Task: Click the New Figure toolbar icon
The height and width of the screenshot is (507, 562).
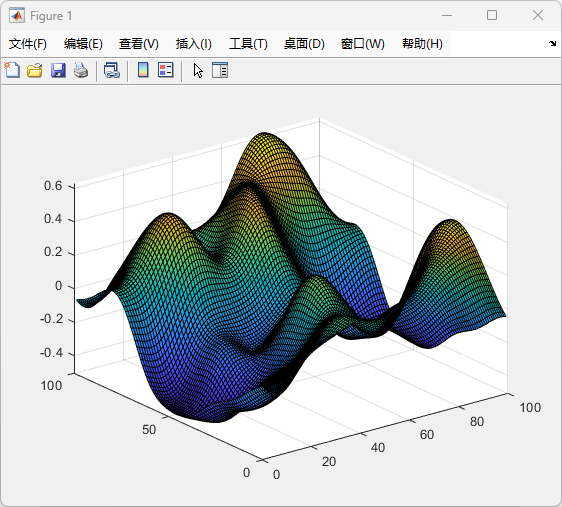Action: (x=12, y=70)
